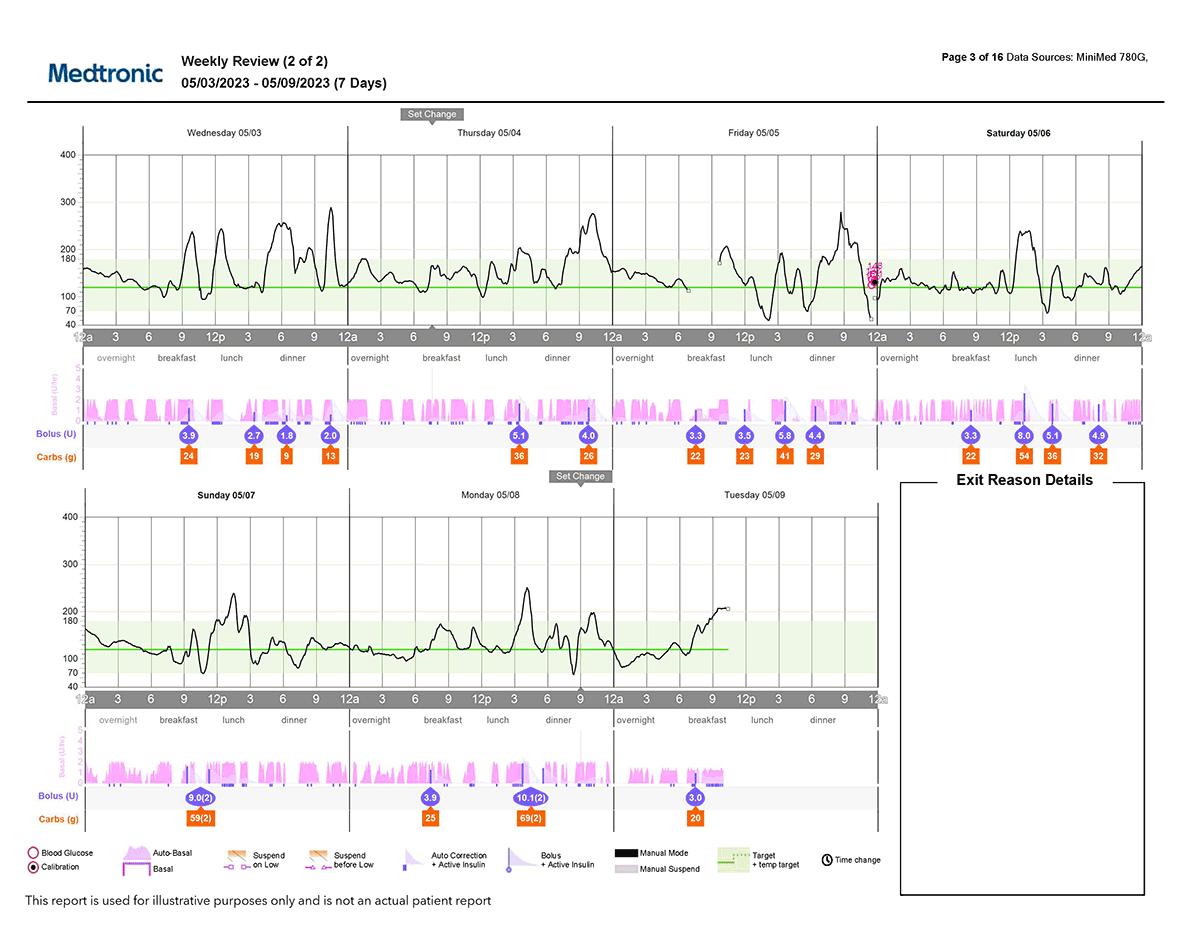Click Saturday's 5.1 U bolus bubble

[x=1052, y=436]
